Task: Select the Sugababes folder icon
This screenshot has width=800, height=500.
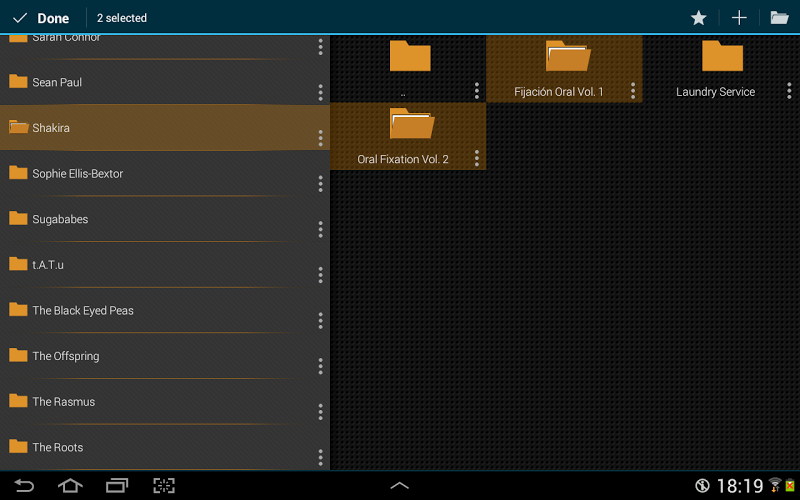Action: (x=18, y=218)
